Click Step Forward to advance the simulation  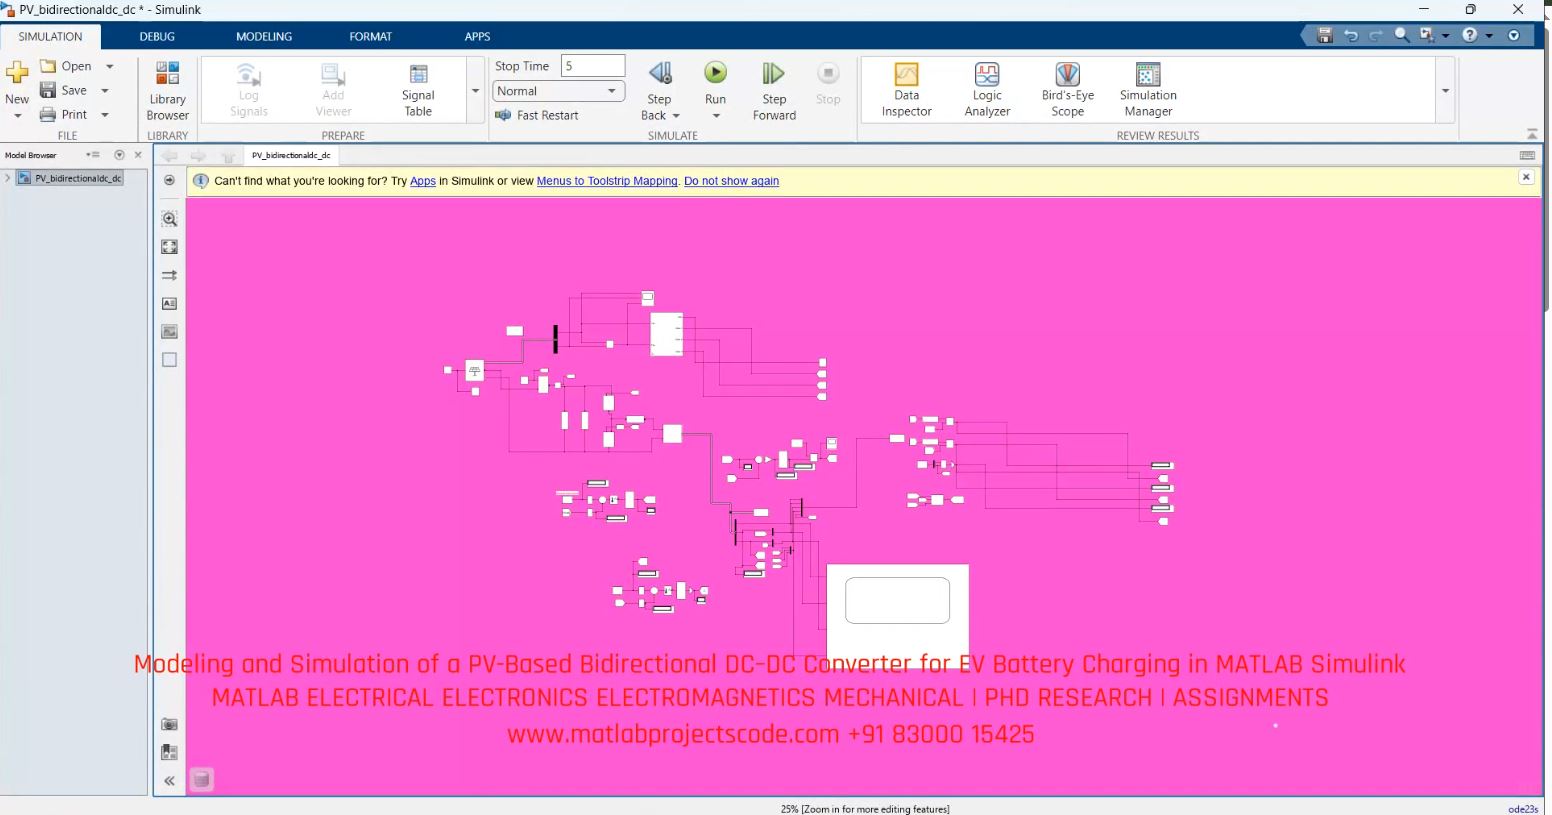pyautogui.click(x=773, y=89)
